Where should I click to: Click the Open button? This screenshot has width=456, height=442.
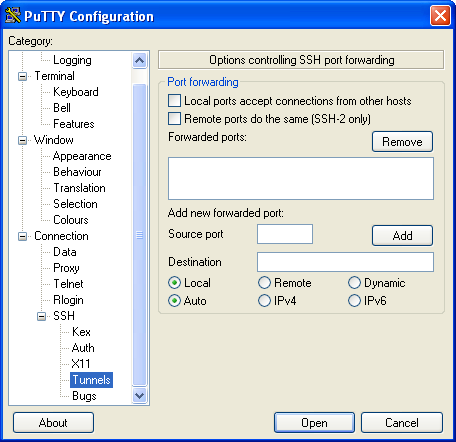[314, 423]
